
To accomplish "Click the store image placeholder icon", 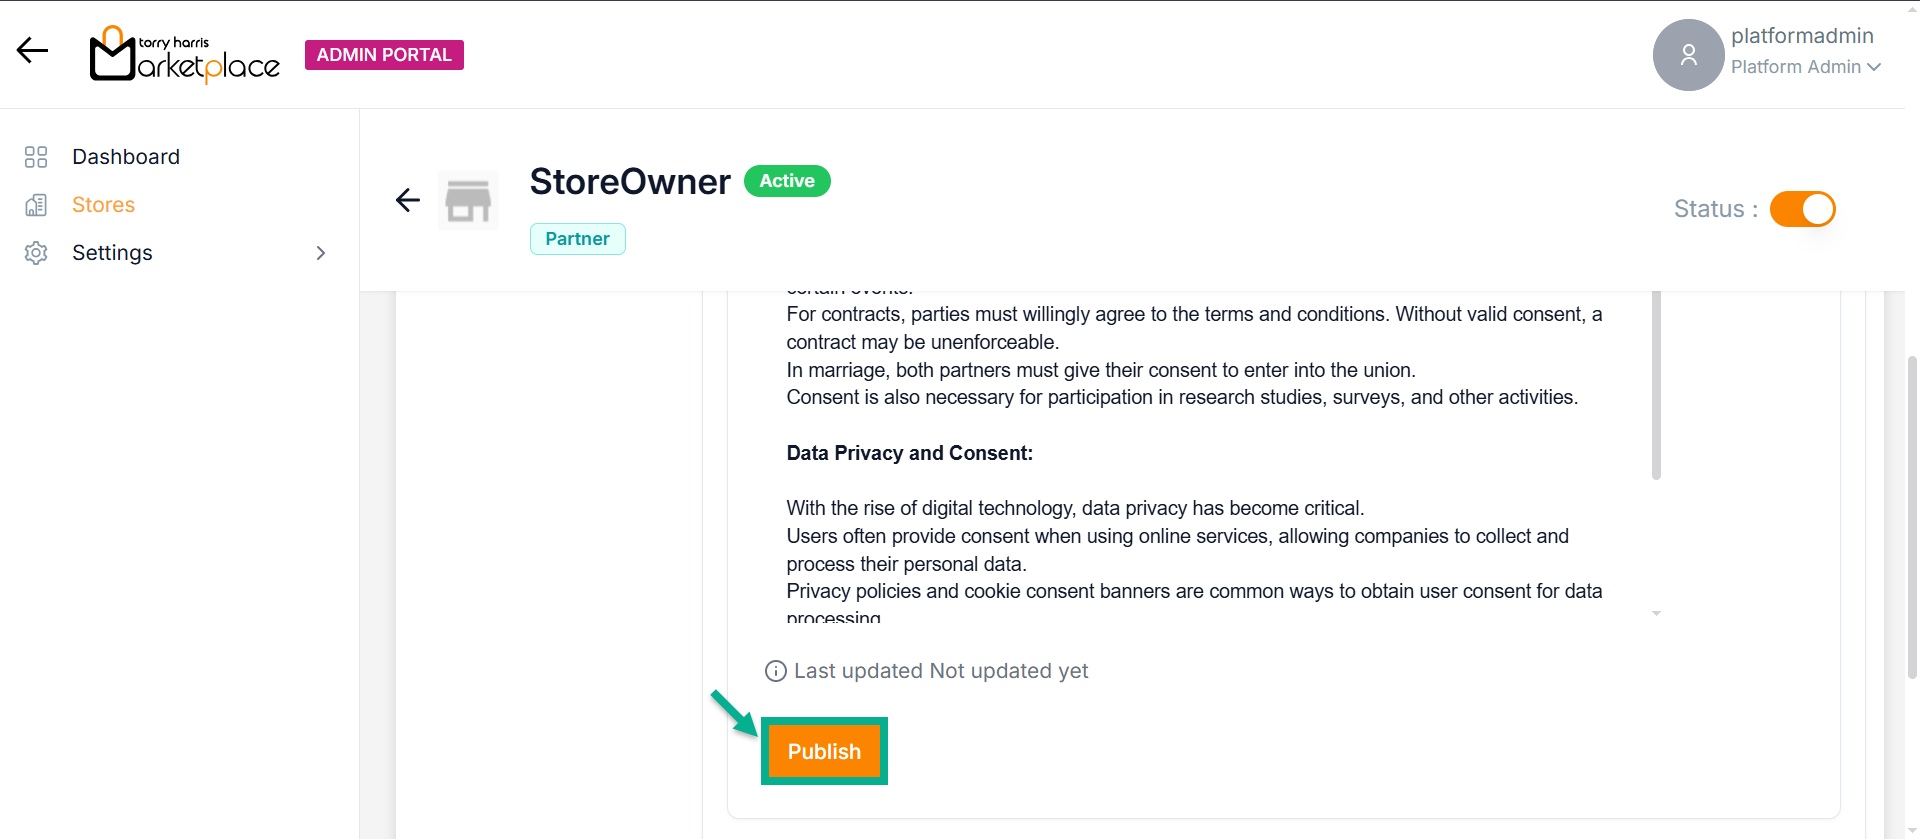I will click(468, 201).
